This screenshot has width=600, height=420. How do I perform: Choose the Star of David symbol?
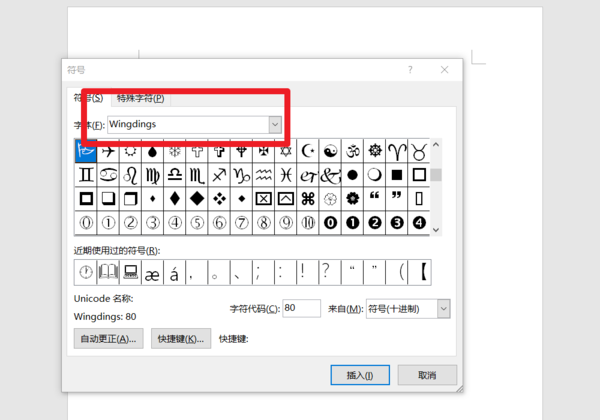pyautogui.click(x=285, y=151)
